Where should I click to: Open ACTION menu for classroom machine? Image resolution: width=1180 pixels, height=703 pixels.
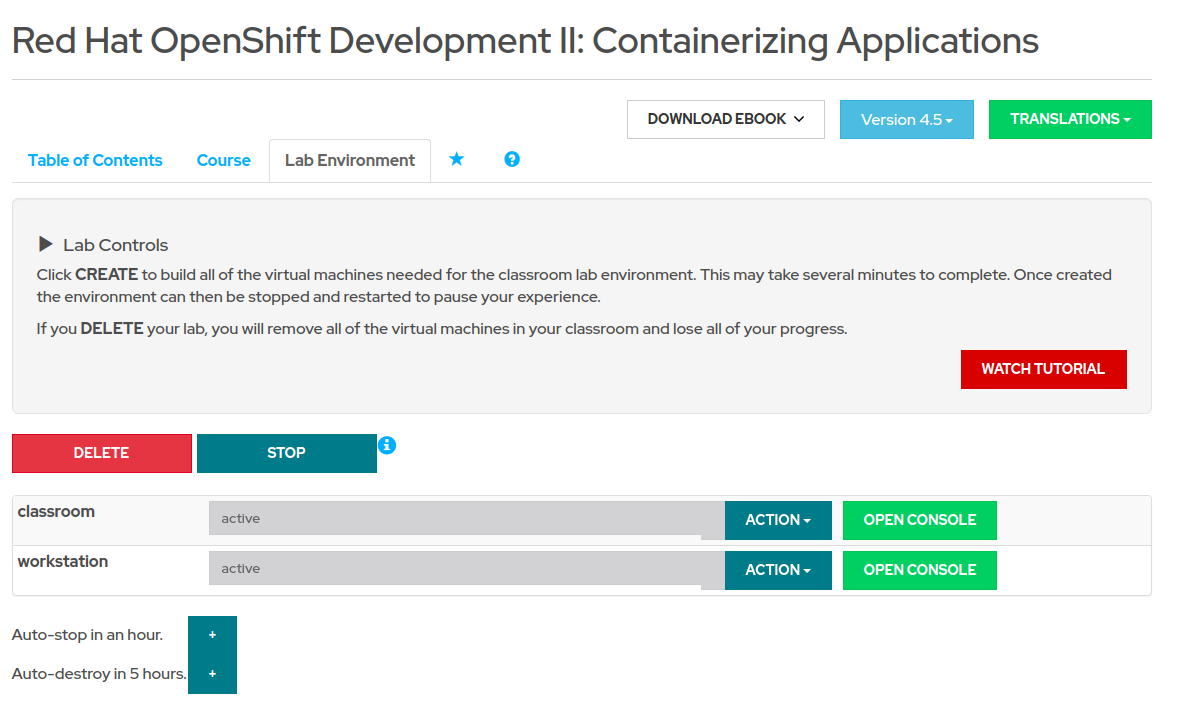(777, 520)
